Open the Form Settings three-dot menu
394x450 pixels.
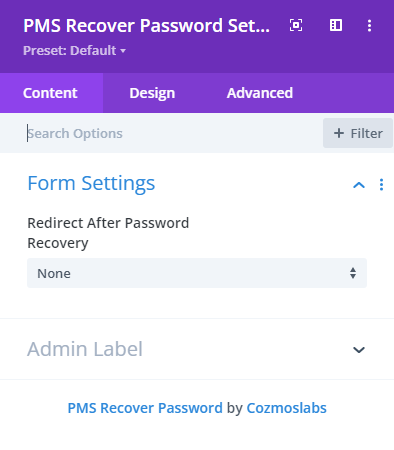(x=381, y=185)
